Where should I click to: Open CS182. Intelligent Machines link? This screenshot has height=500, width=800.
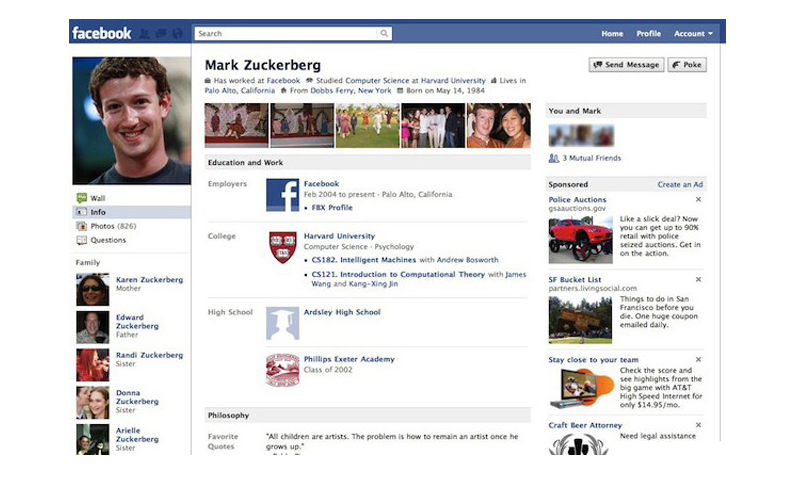pos(363,260)
